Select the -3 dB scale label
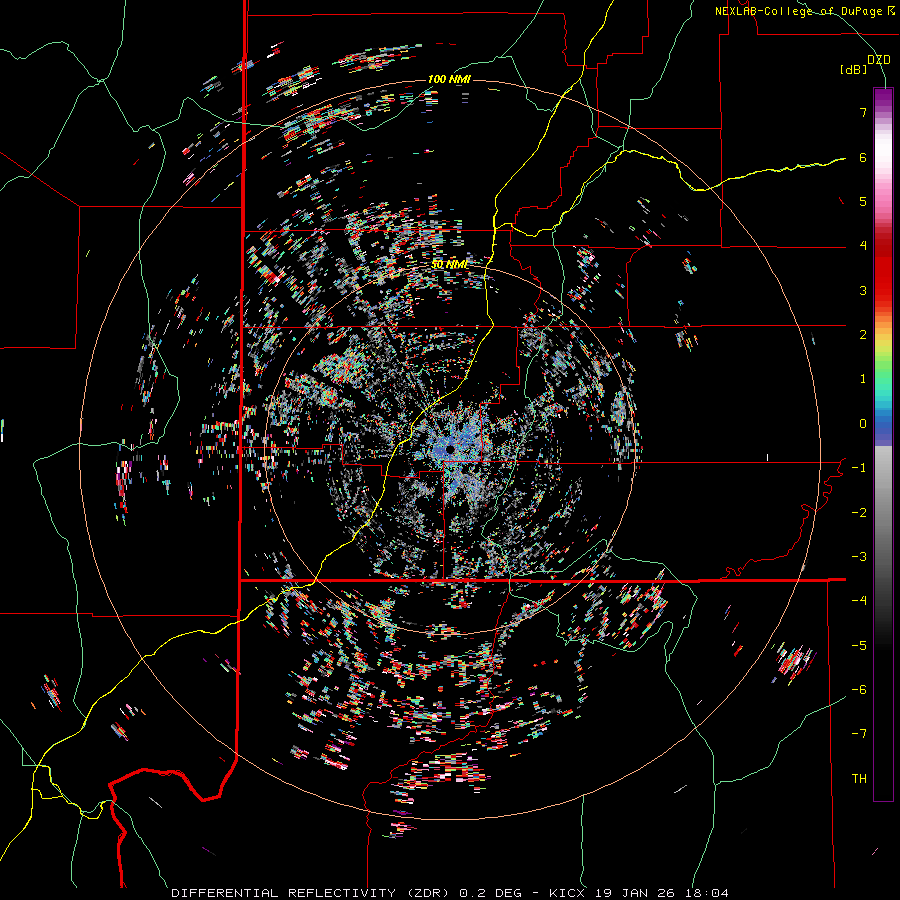 point(859,557)
